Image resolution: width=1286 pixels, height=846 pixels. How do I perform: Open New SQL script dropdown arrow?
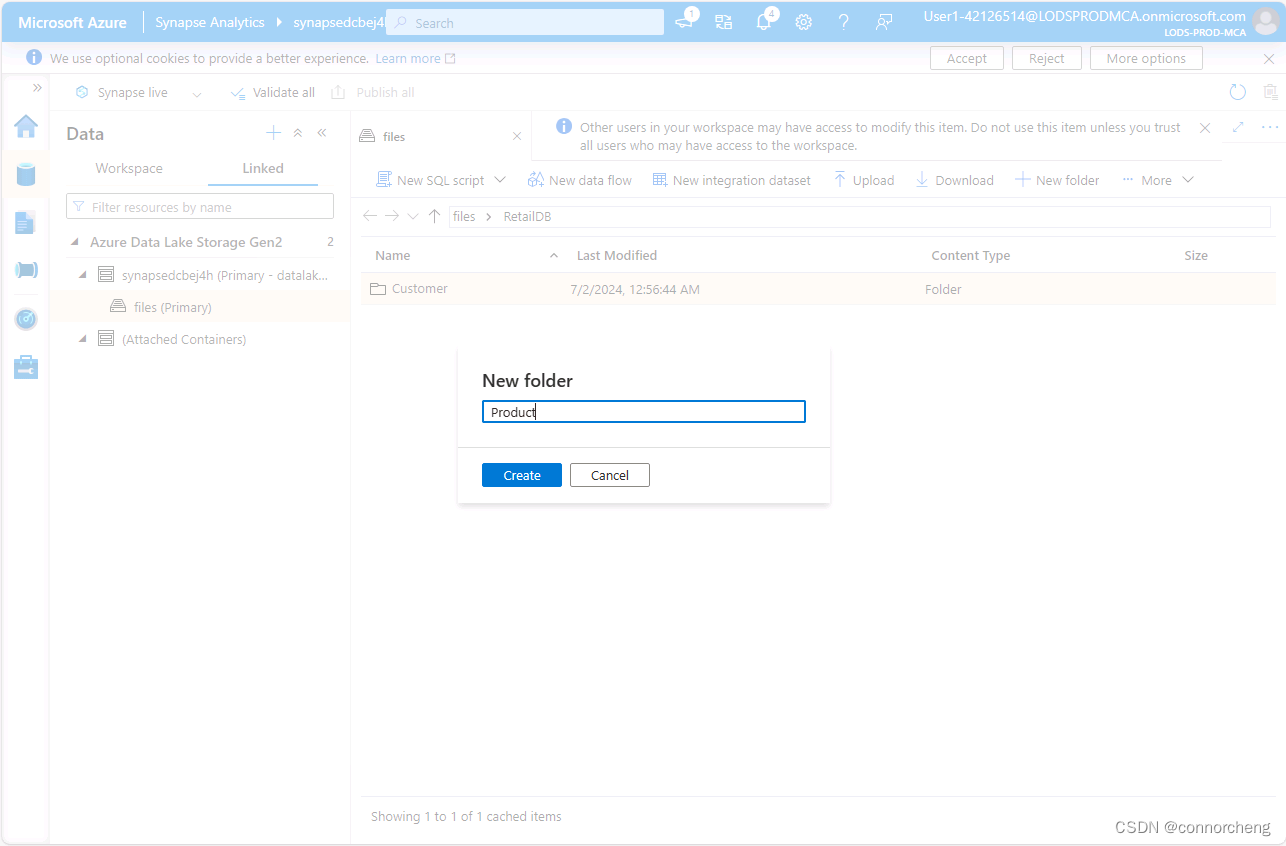[500, 180]
